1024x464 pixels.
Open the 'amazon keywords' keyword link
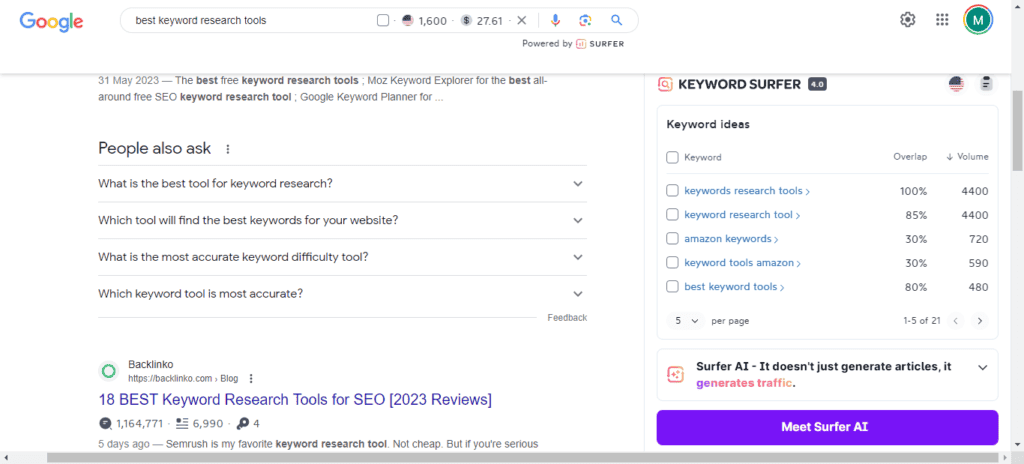(x=731, y=239)
